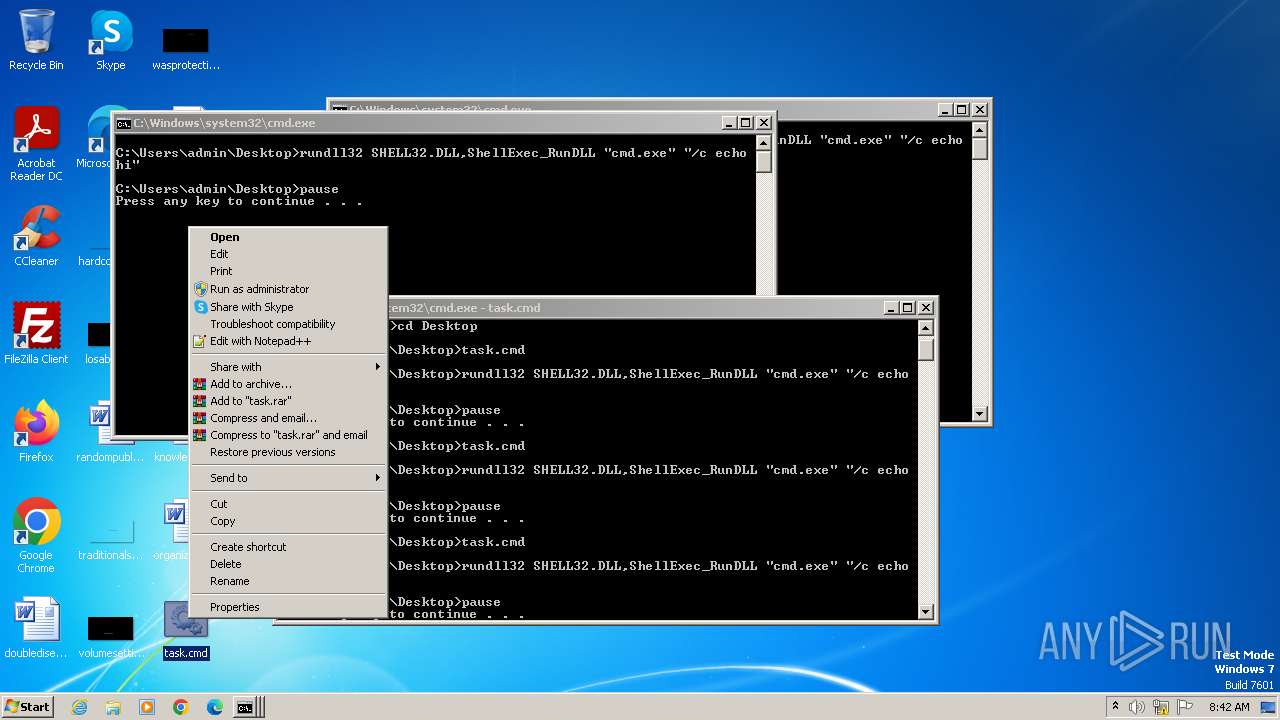Minimize the front cmd.exe window
Viewport: 1280px width, 720px height.
[728, 123]
